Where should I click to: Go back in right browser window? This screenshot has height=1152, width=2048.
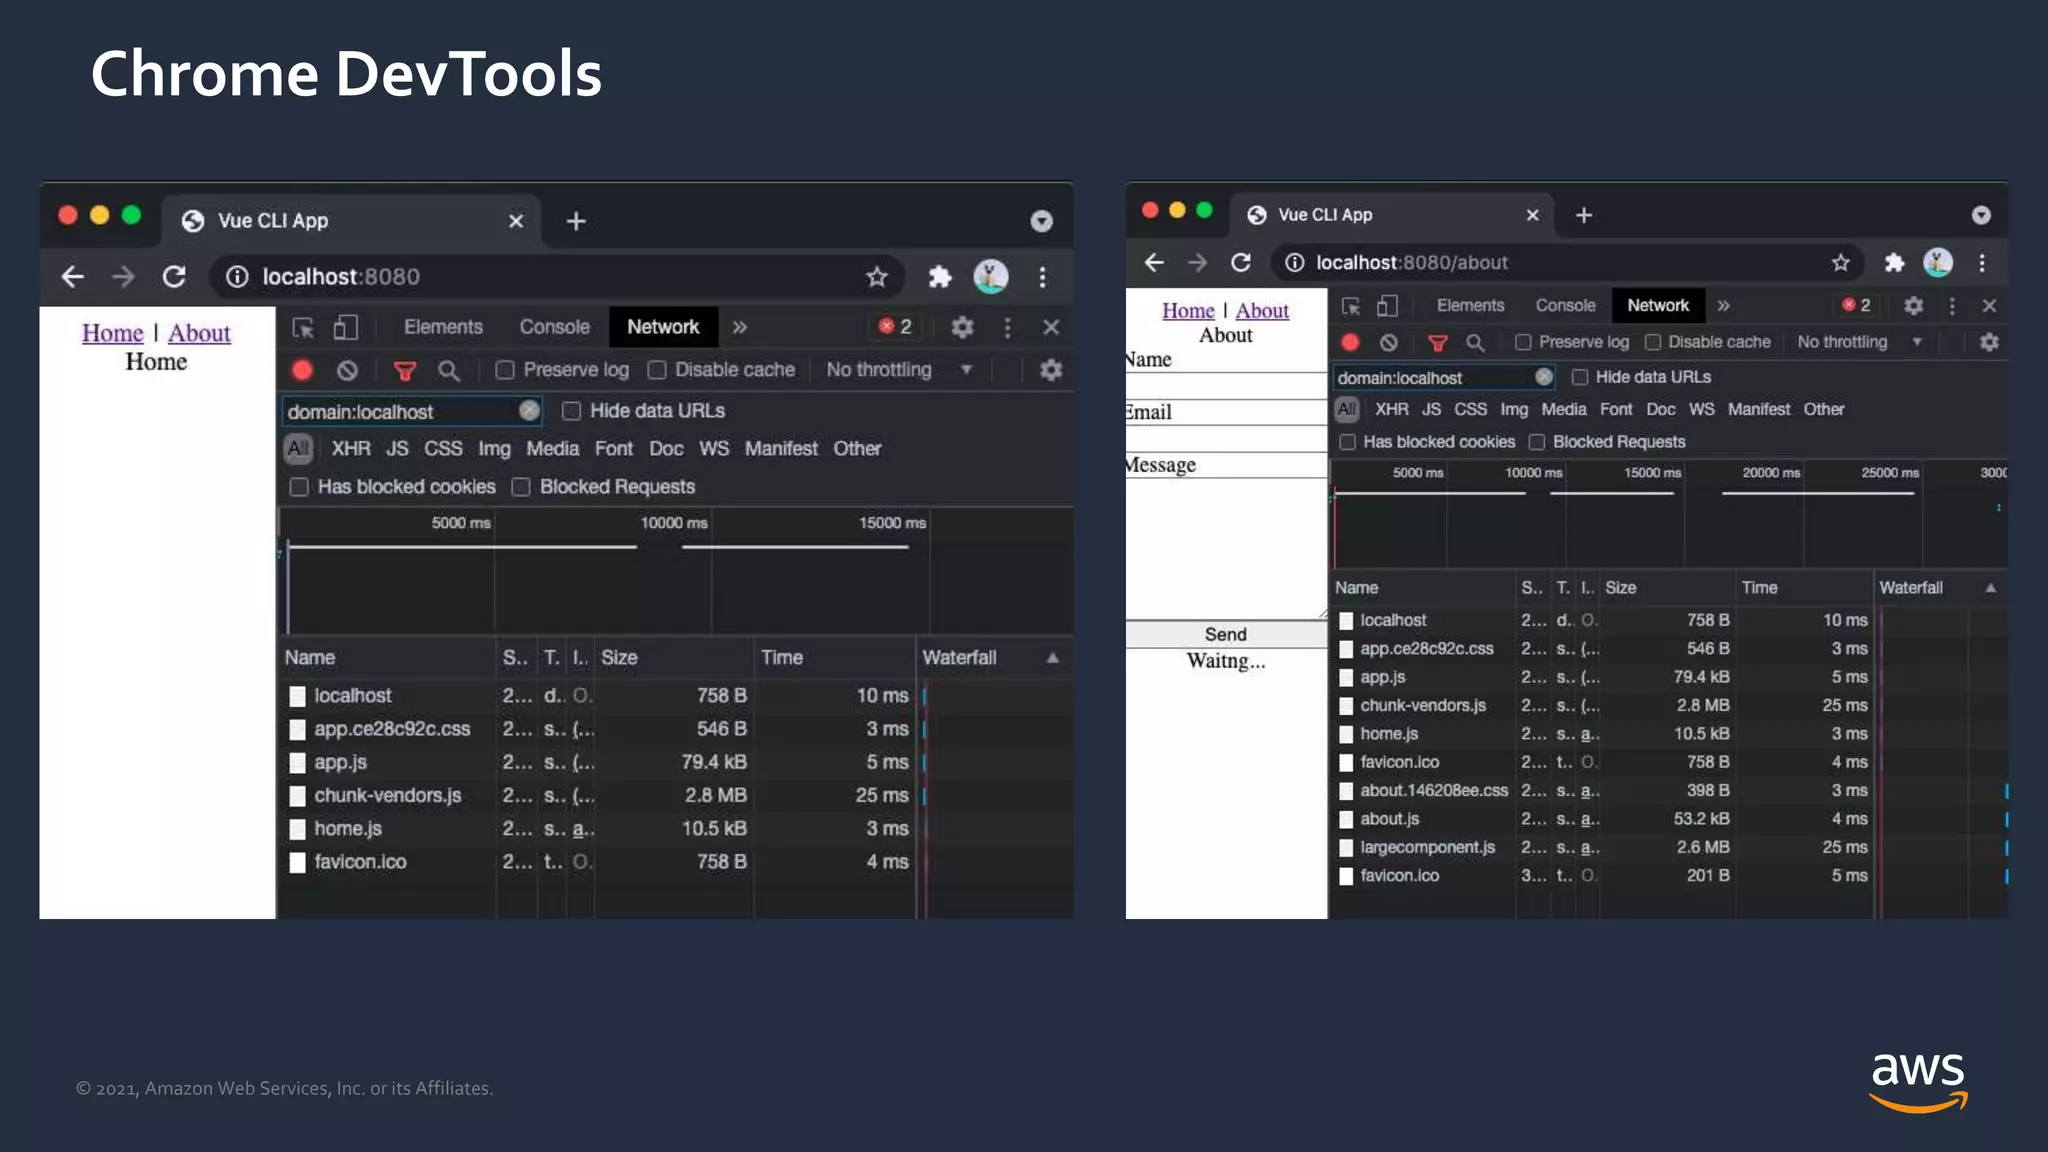[1154, 262]
